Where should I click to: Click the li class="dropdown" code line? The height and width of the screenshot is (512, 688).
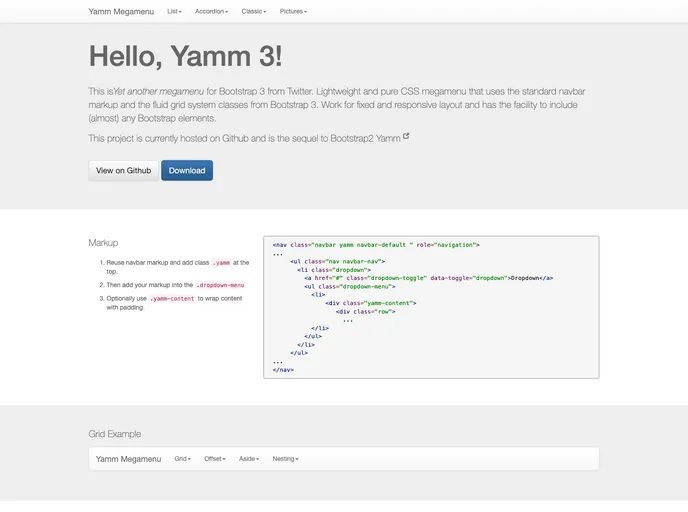click(334, 270)
